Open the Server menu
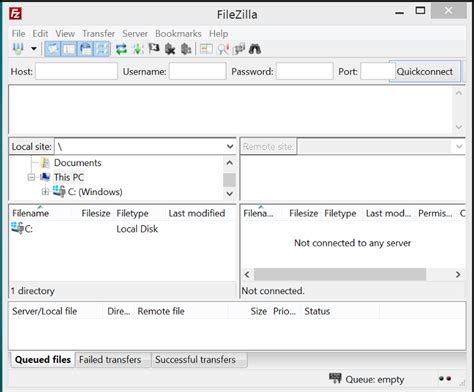Screen dimensions: 474x392 pos(135,34)
